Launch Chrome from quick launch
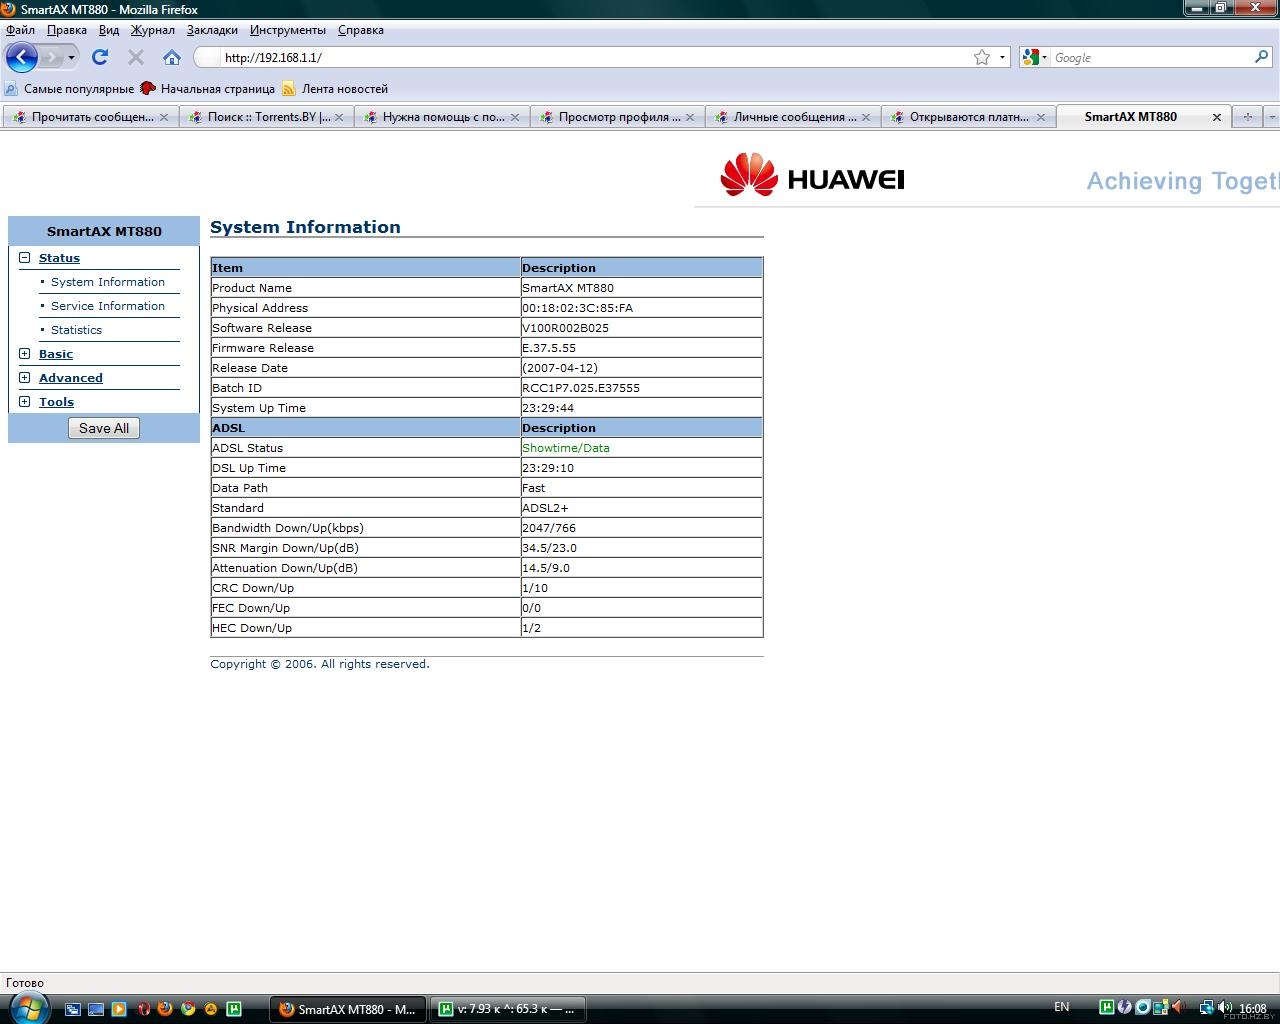Viewport: 1280px width, 1024px height. [188, 1009]
